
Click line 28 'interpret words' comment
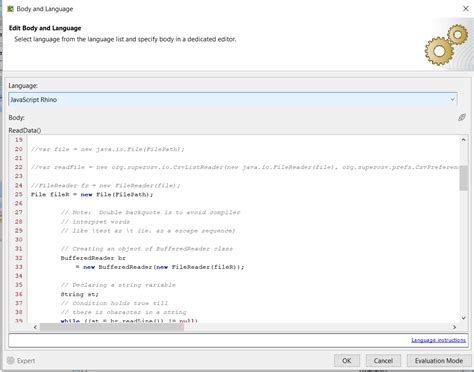(95, 222)
